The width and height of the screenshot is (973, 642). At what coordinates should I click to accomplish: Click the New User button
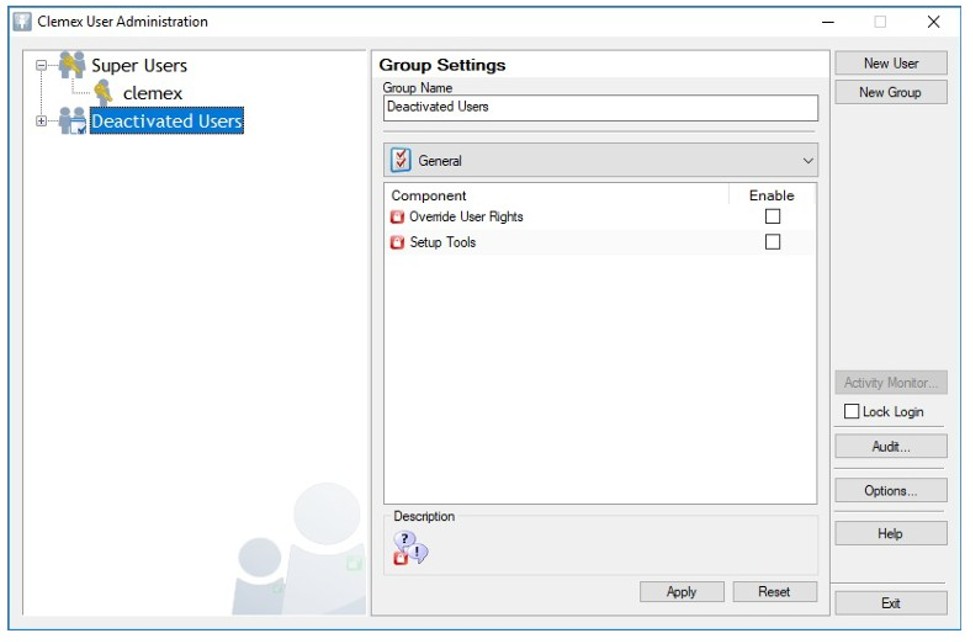(890, 63)
